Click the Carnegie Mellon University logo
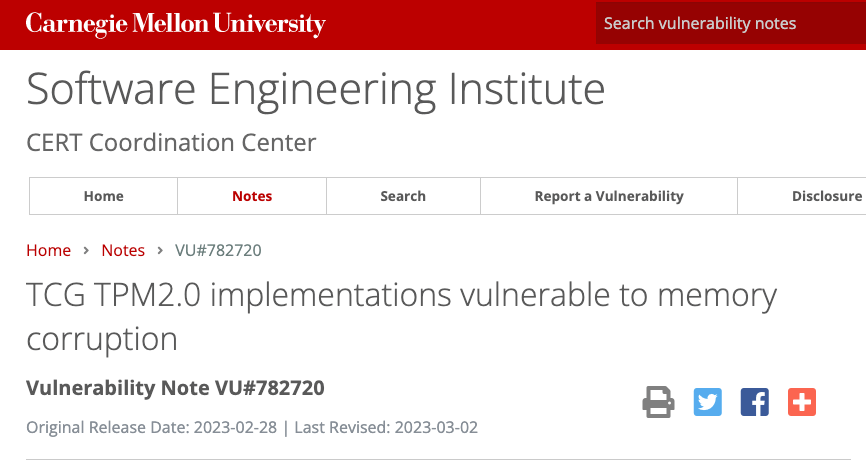Screen dimensions: 866x473 pos(176,24)
